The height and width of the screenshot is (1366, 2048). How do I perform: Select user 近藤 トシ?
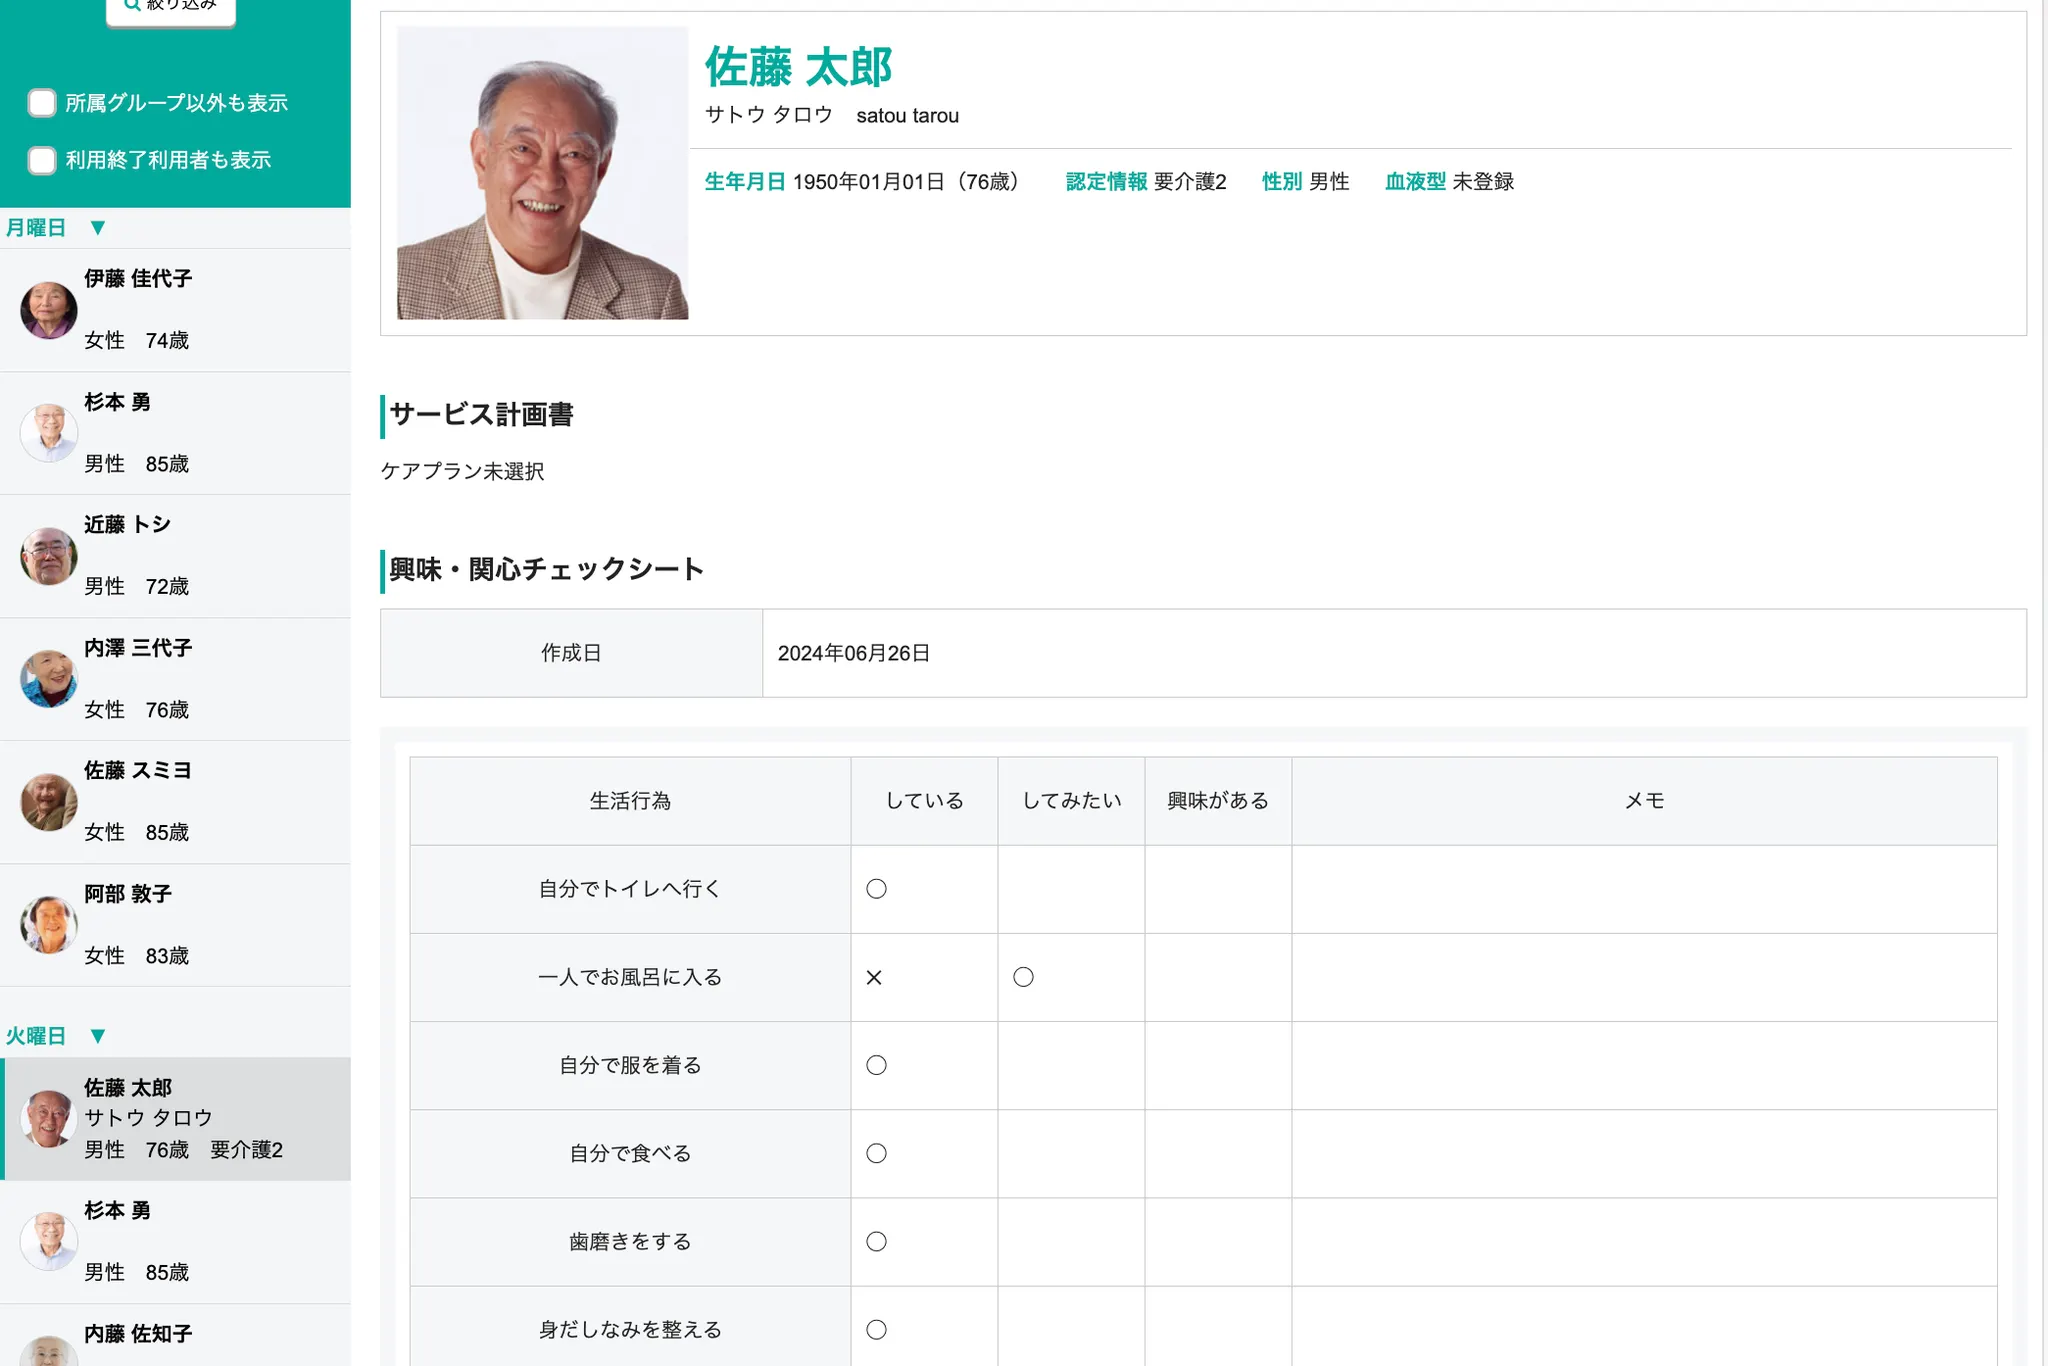tap(175, 556)
